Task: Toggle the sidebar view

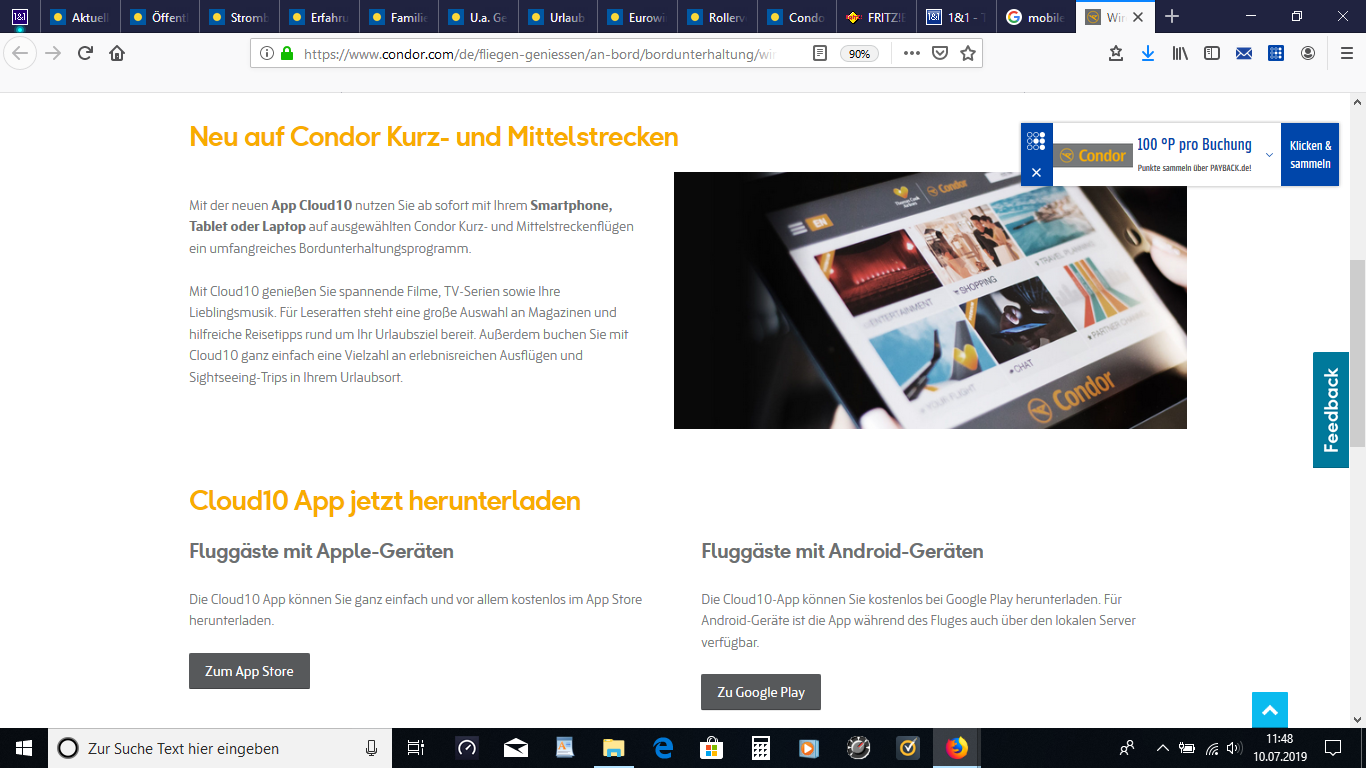Action: point(1212,53)
